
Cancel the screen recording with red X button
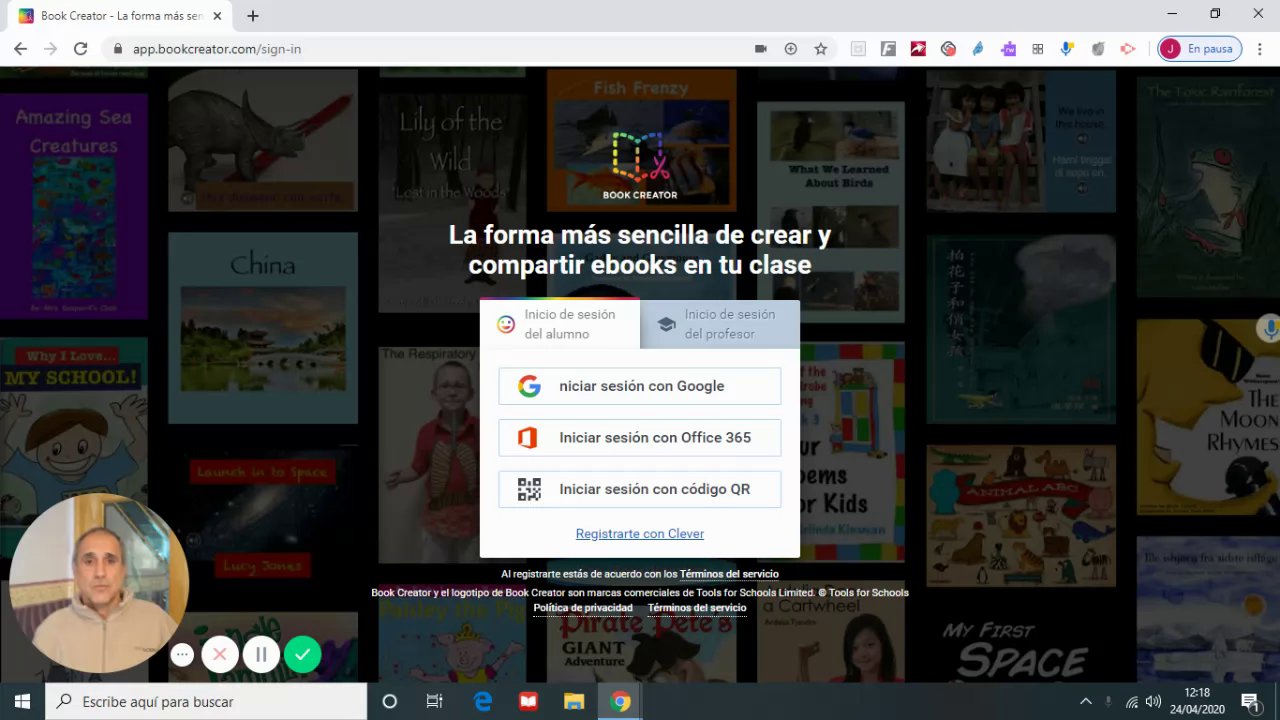pyautogui.click(x=220, y=655)
